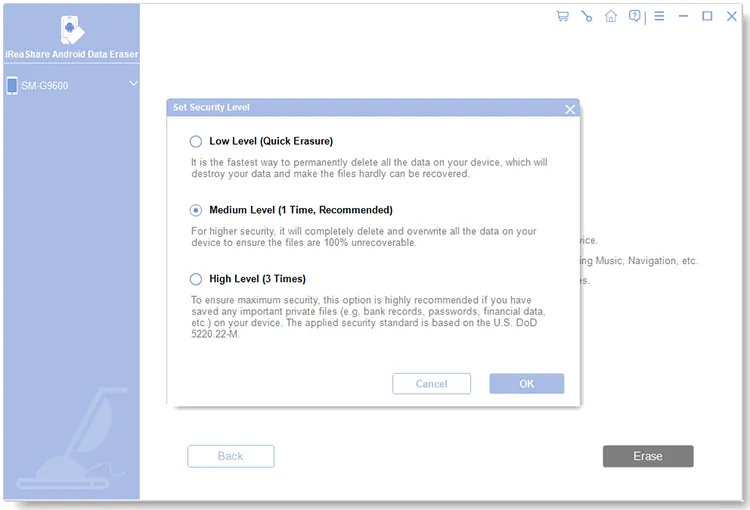
Task: Close the main application window
Action: click(x=731, y=16)
